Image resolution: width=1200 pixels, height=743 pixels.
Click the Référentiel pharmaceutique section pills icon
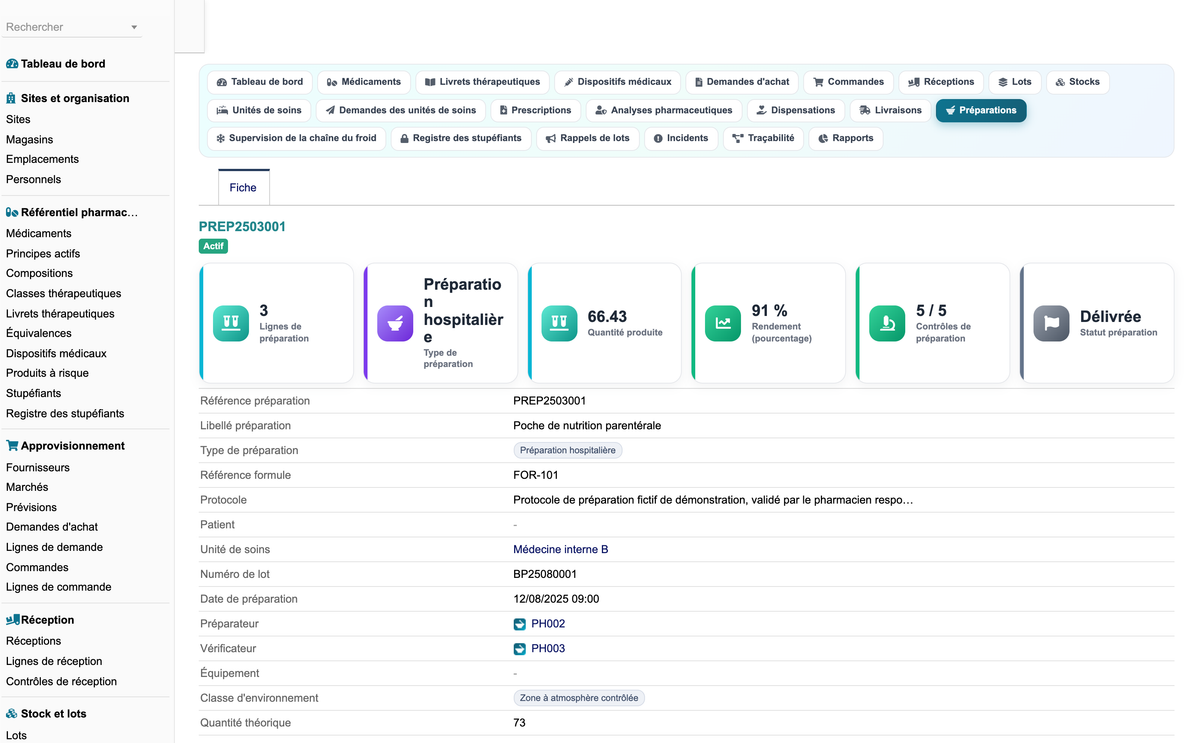point(12,212)
